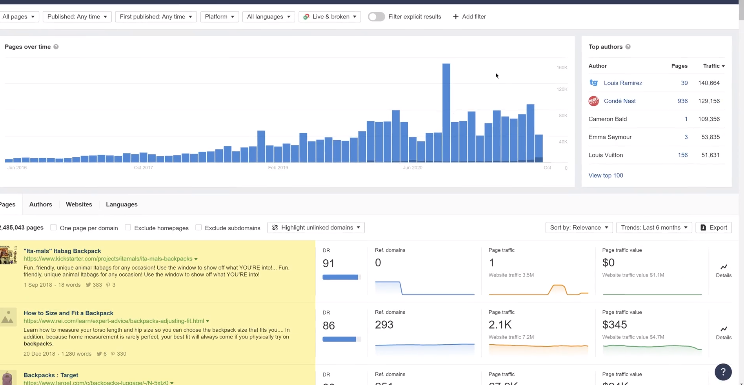
Task: Open the Published: Any time dropdown
Action: 77,17
